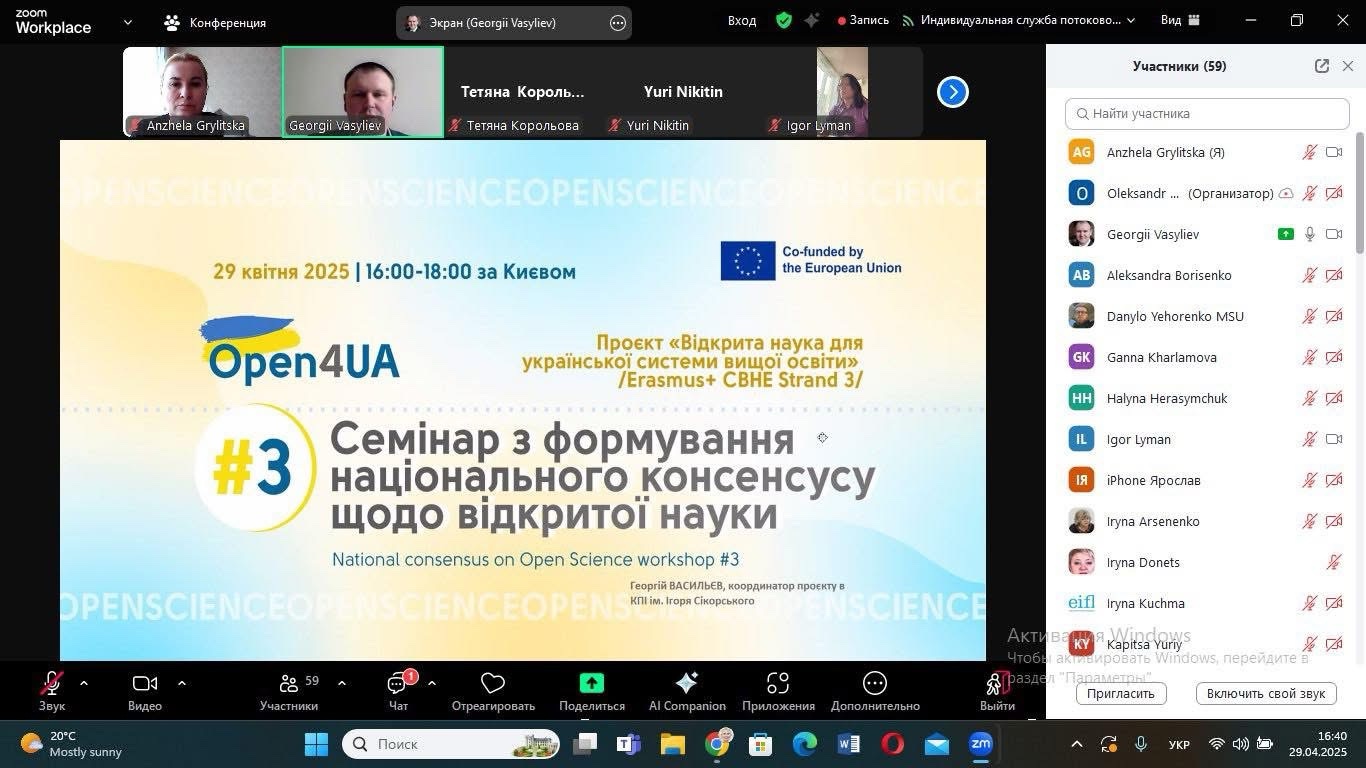The width and height of the screenshot is (1366, 768).
Task: Open the View dropdown menu
Action: tap(1180, 20)
